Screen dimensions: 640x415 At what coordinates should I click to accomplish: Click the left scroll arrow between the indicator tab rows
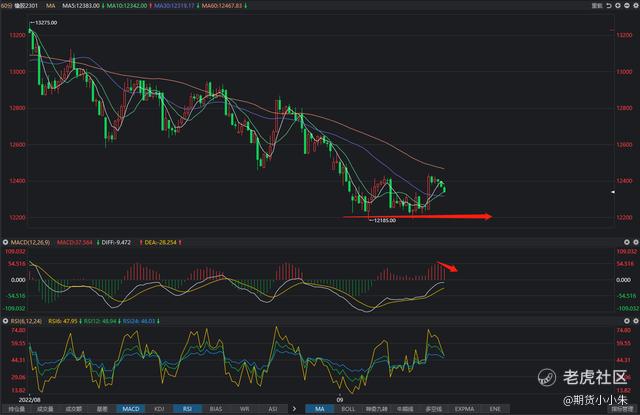(293, 408)
